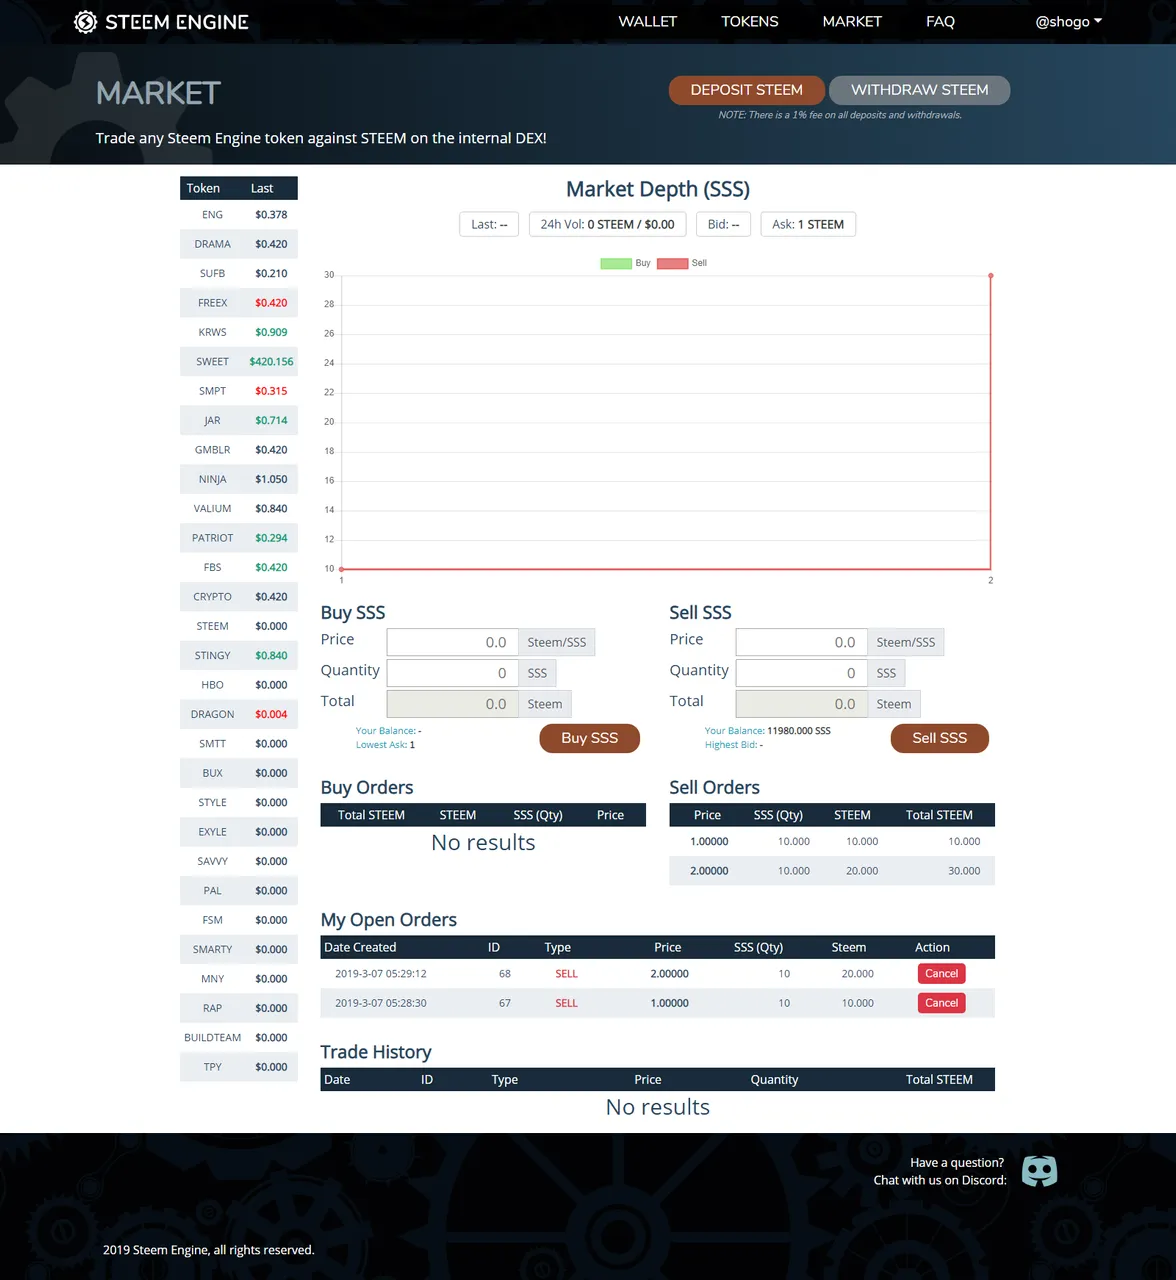Click the Market Depth (SSS) heading
Viewport: 1176px width, 1280px height.
click(658, 190)
